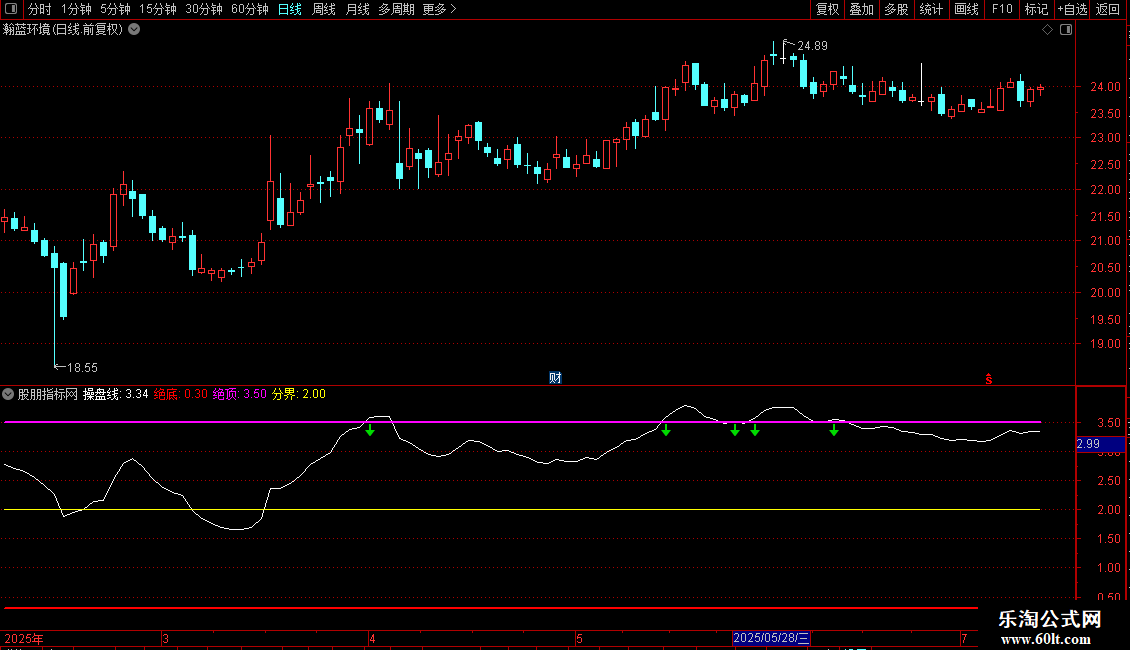
Task: Select the 15分钟 period
Action: (x=158, y=9)
